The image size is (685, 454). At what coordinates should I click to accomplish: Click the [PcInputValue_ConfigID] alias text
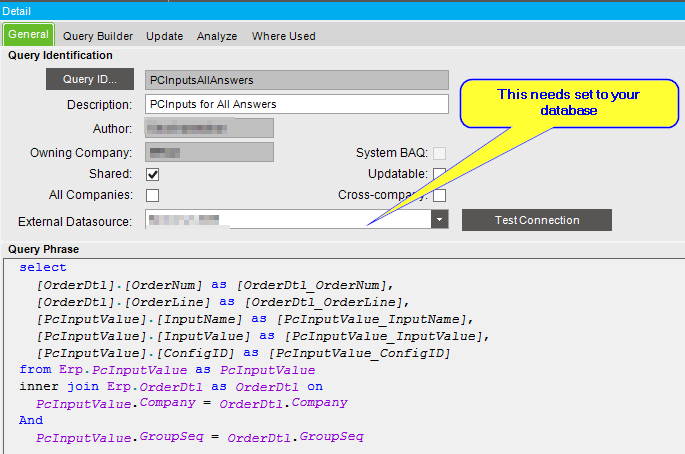(x=359, y=353)
